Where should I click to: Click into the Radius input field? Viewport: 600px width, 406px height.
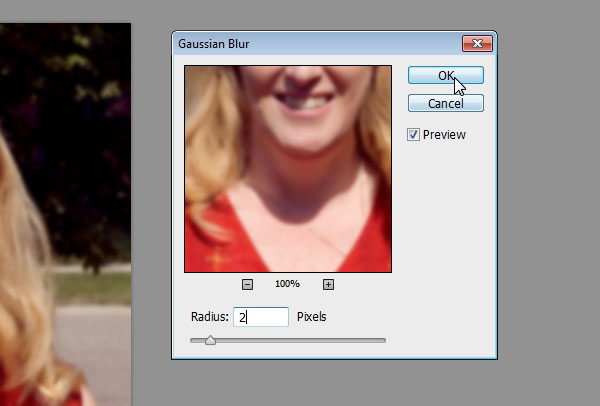[x=262, y=317]
